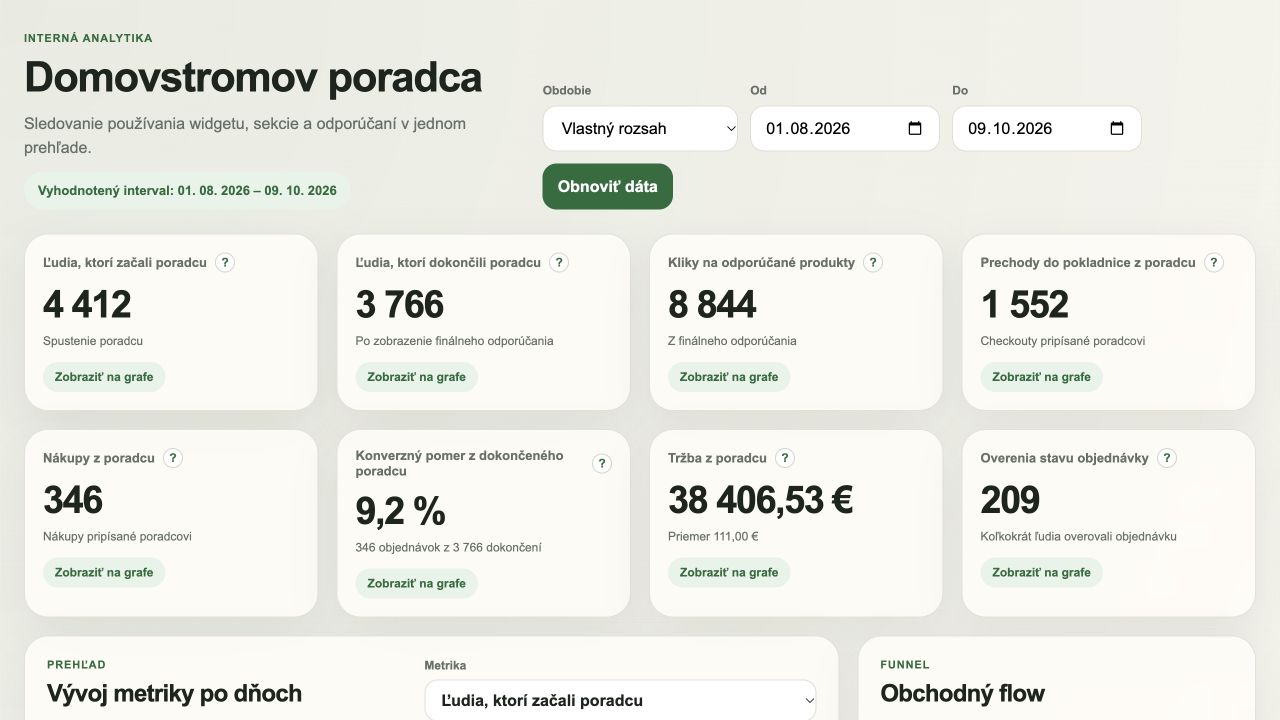Image resolution: width=1280 pixels, height=720 pixels.
Task: Open the Obdobie dropdown showing Vlastný rozsah
Action: [640, 128]
